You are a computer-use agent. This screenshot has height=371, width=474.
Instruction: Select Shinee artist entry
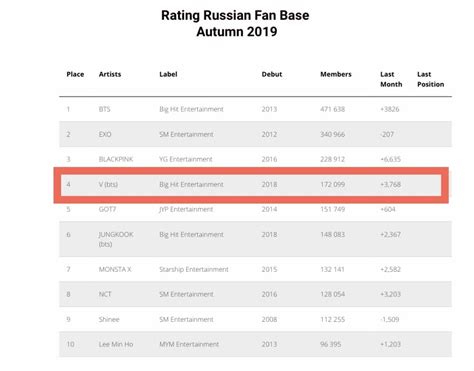tap(109, 319)
